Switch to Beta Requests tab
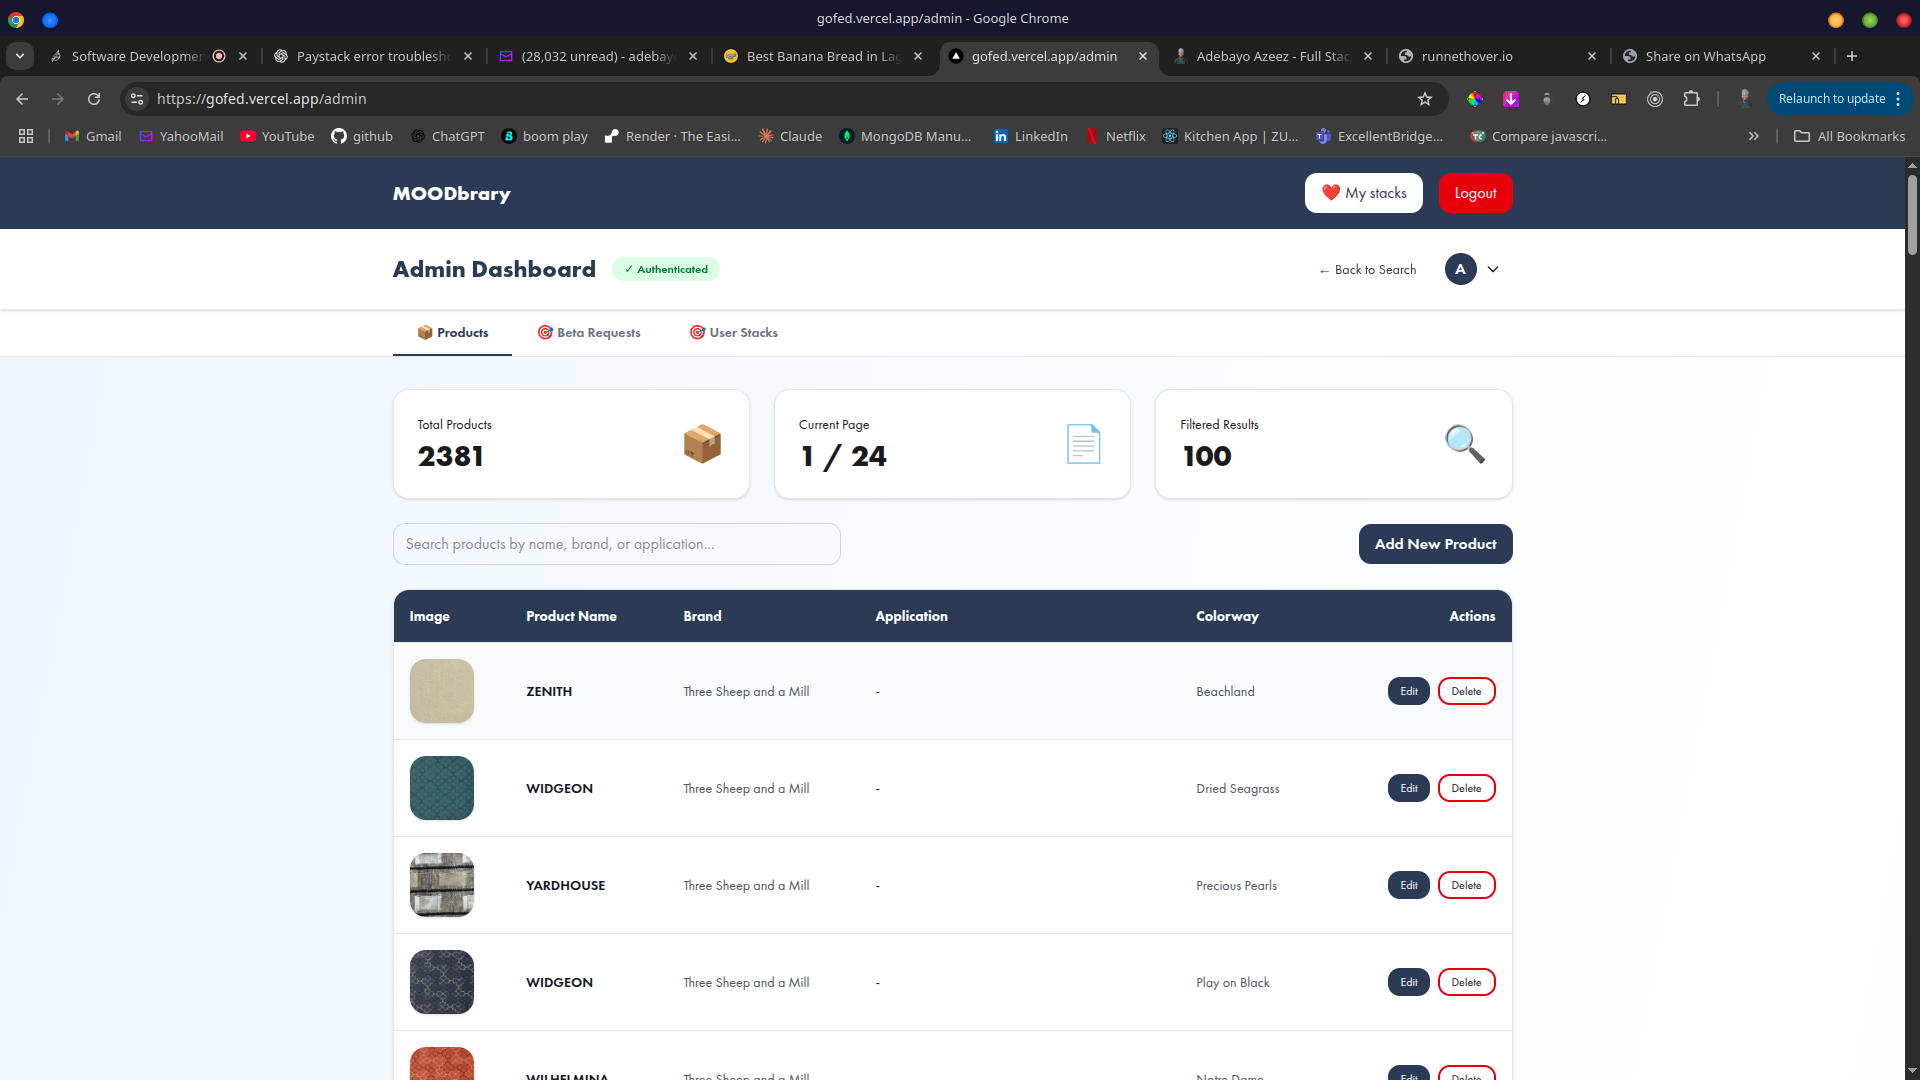 tap(589, 333)
